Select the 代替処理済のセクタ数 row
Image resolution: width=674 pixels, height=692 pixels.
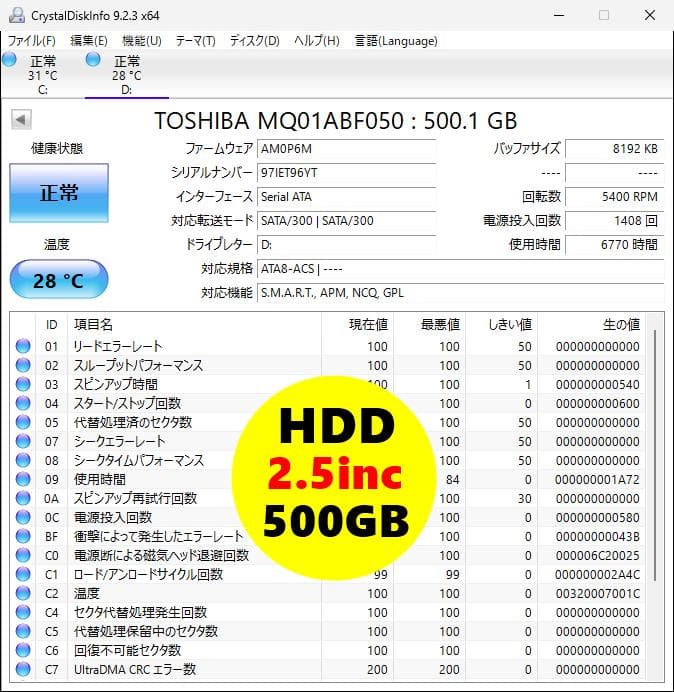tap(328, 422)
